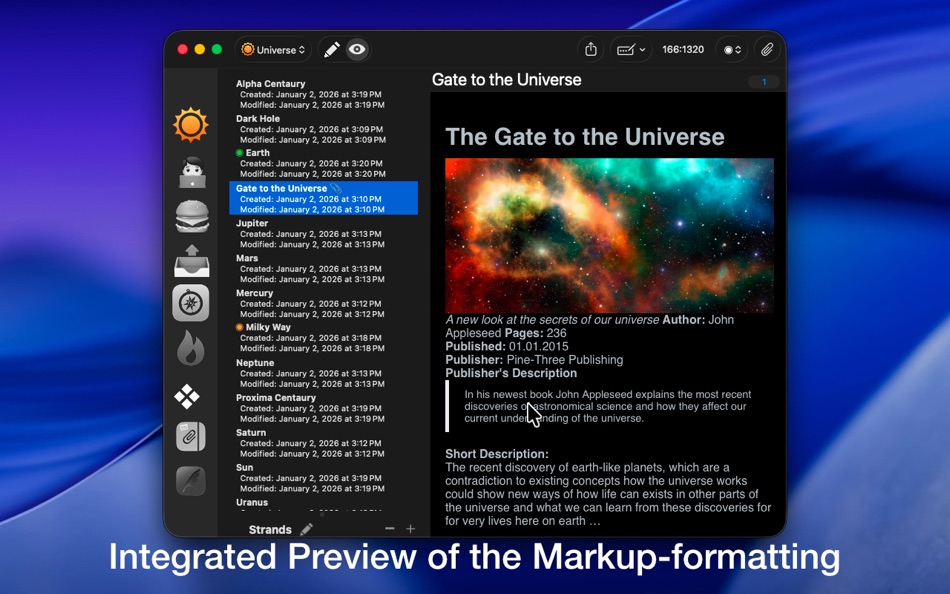Viewport: 950px width, 594px height.
Task: Open the Strands selector at sidebar bottom
Action: click(x=272, y=529)
